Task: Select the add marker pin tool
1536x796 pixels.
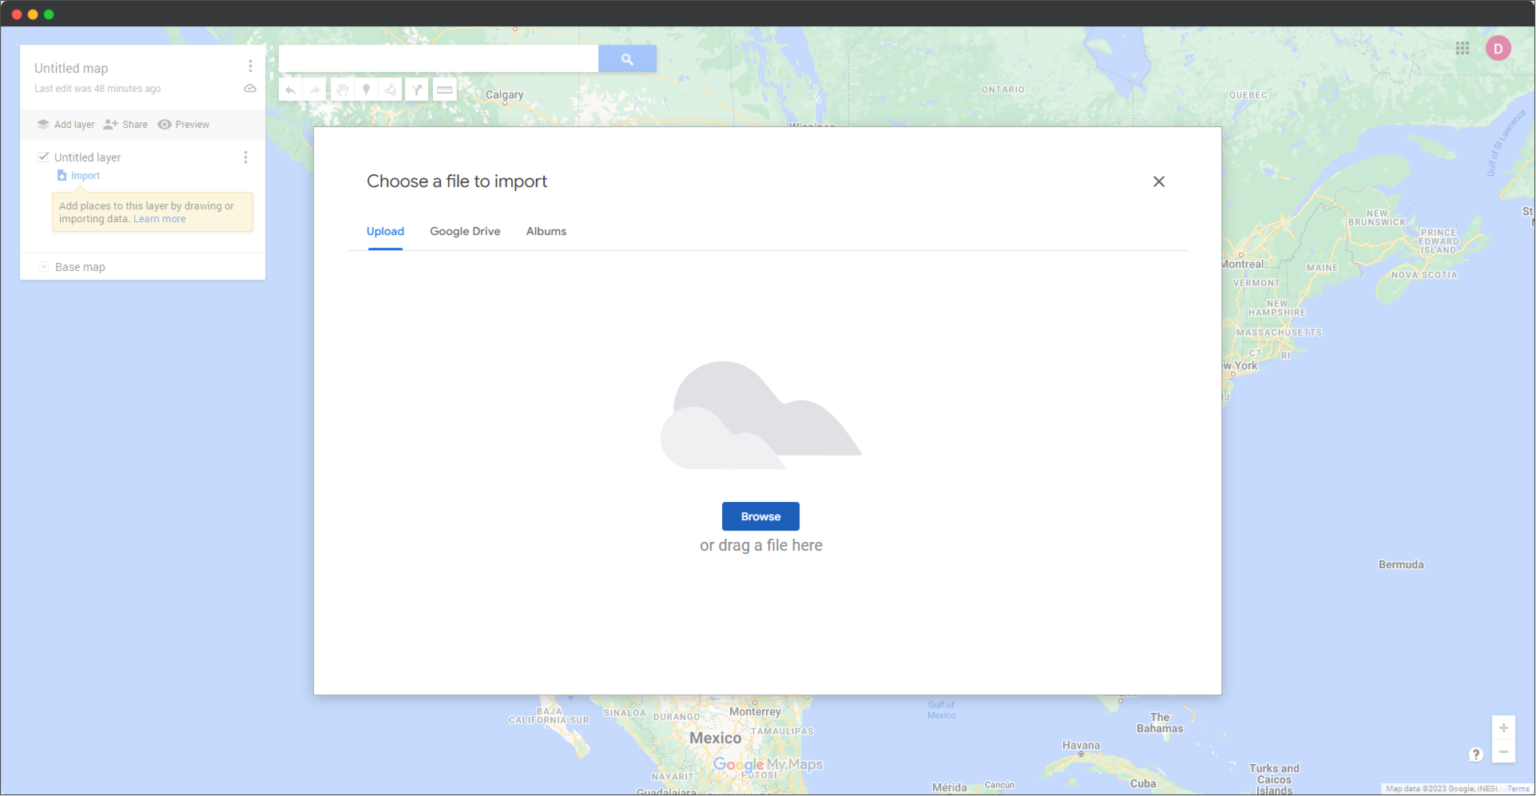Action: coord(366,90)
